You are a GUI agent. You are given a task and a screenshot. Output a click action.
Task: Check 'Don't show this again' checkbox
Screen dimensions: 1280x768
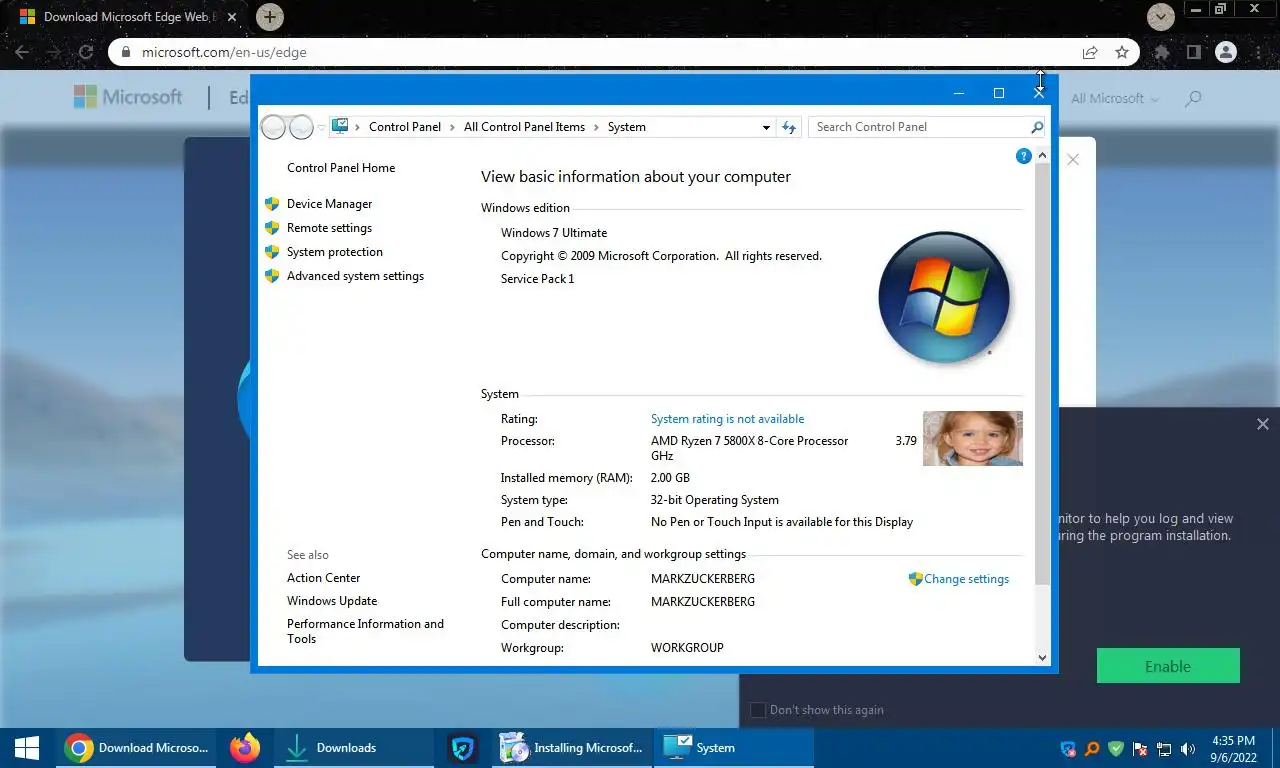click(x=758, y=710)
